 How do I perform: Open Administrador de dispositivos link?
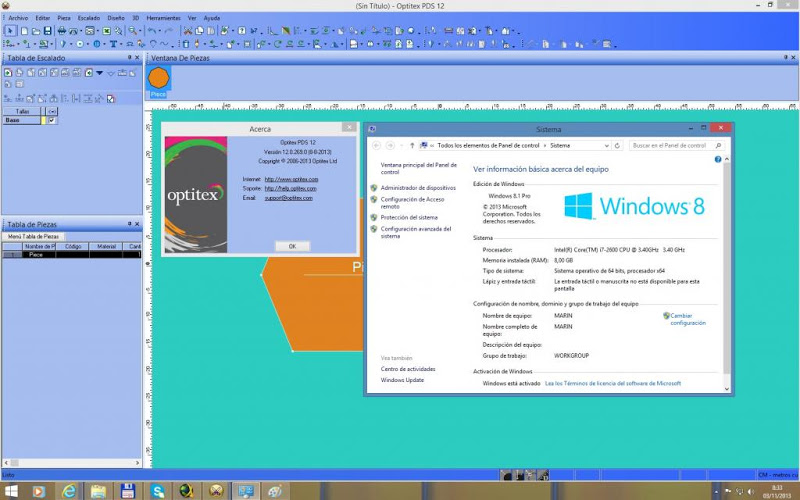point(418,188)
